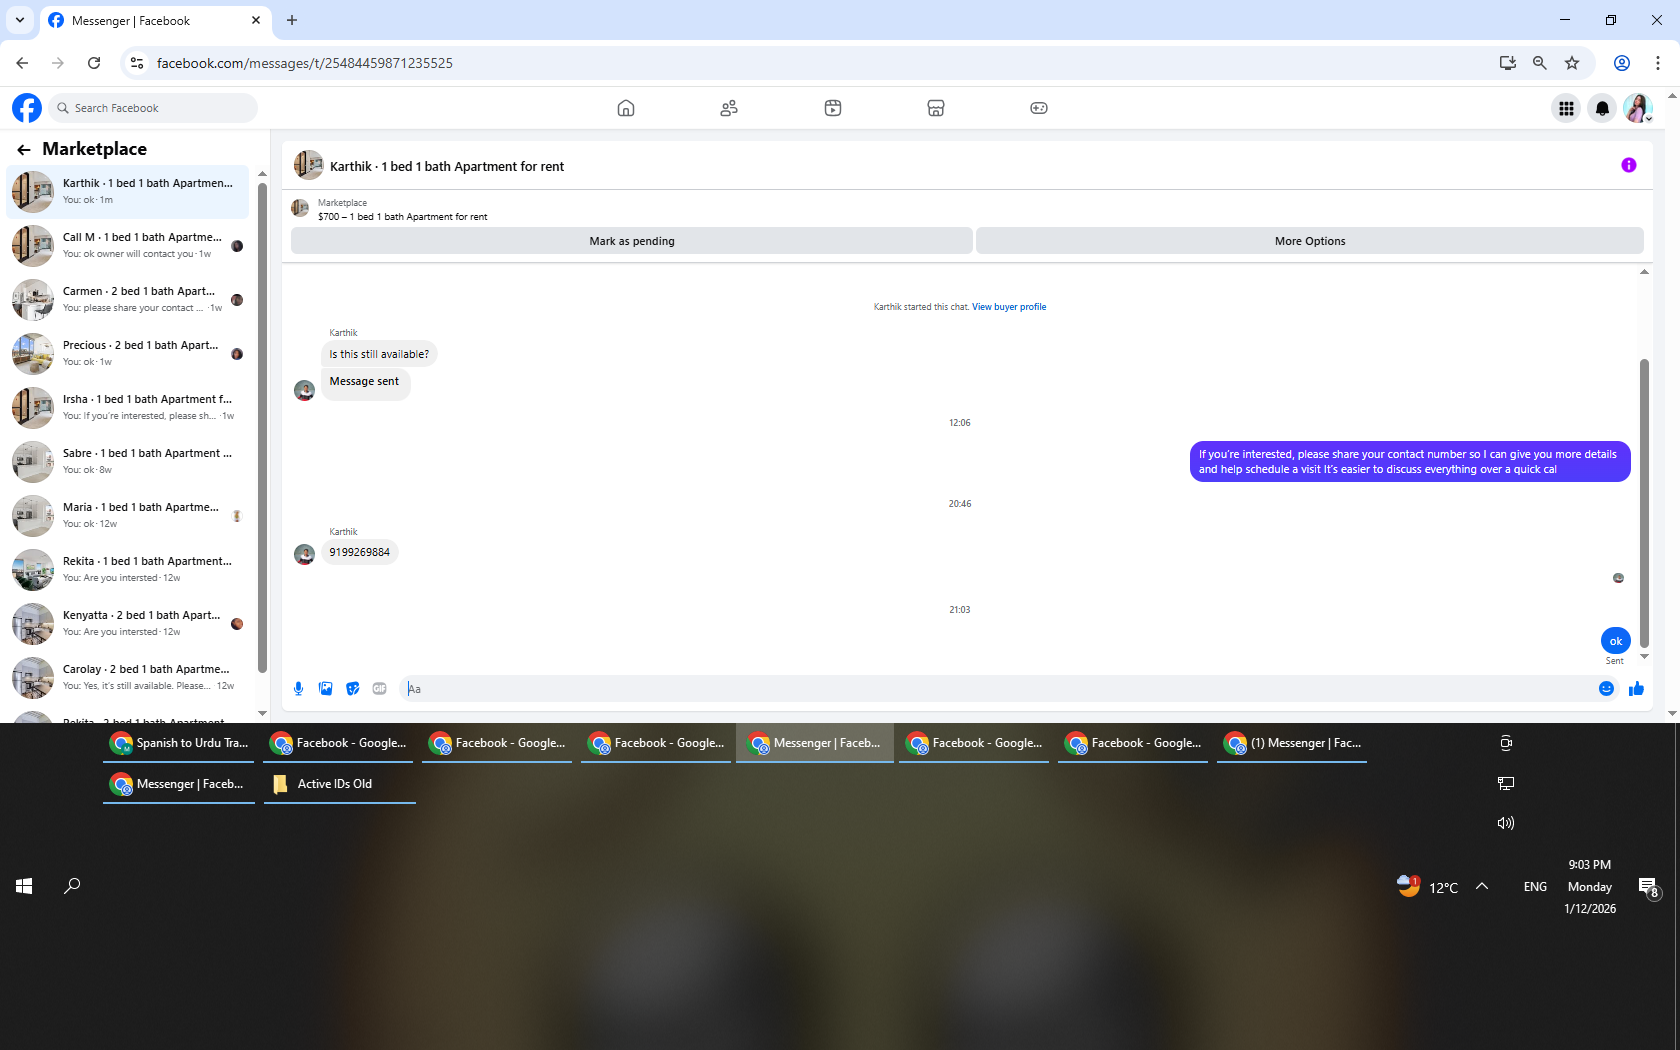The height and width of the screenshot is (1050, 1680).
Task: Open Chrome profile icon
Action: point(1622,63)
